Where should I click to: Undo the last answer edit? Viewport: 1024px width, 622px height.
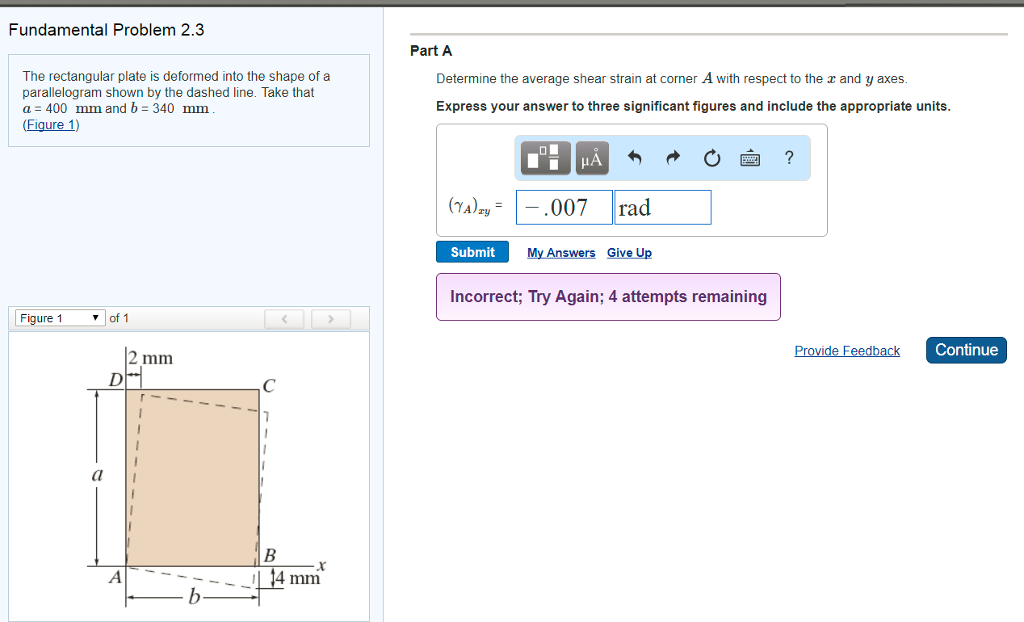pos(634,157)
